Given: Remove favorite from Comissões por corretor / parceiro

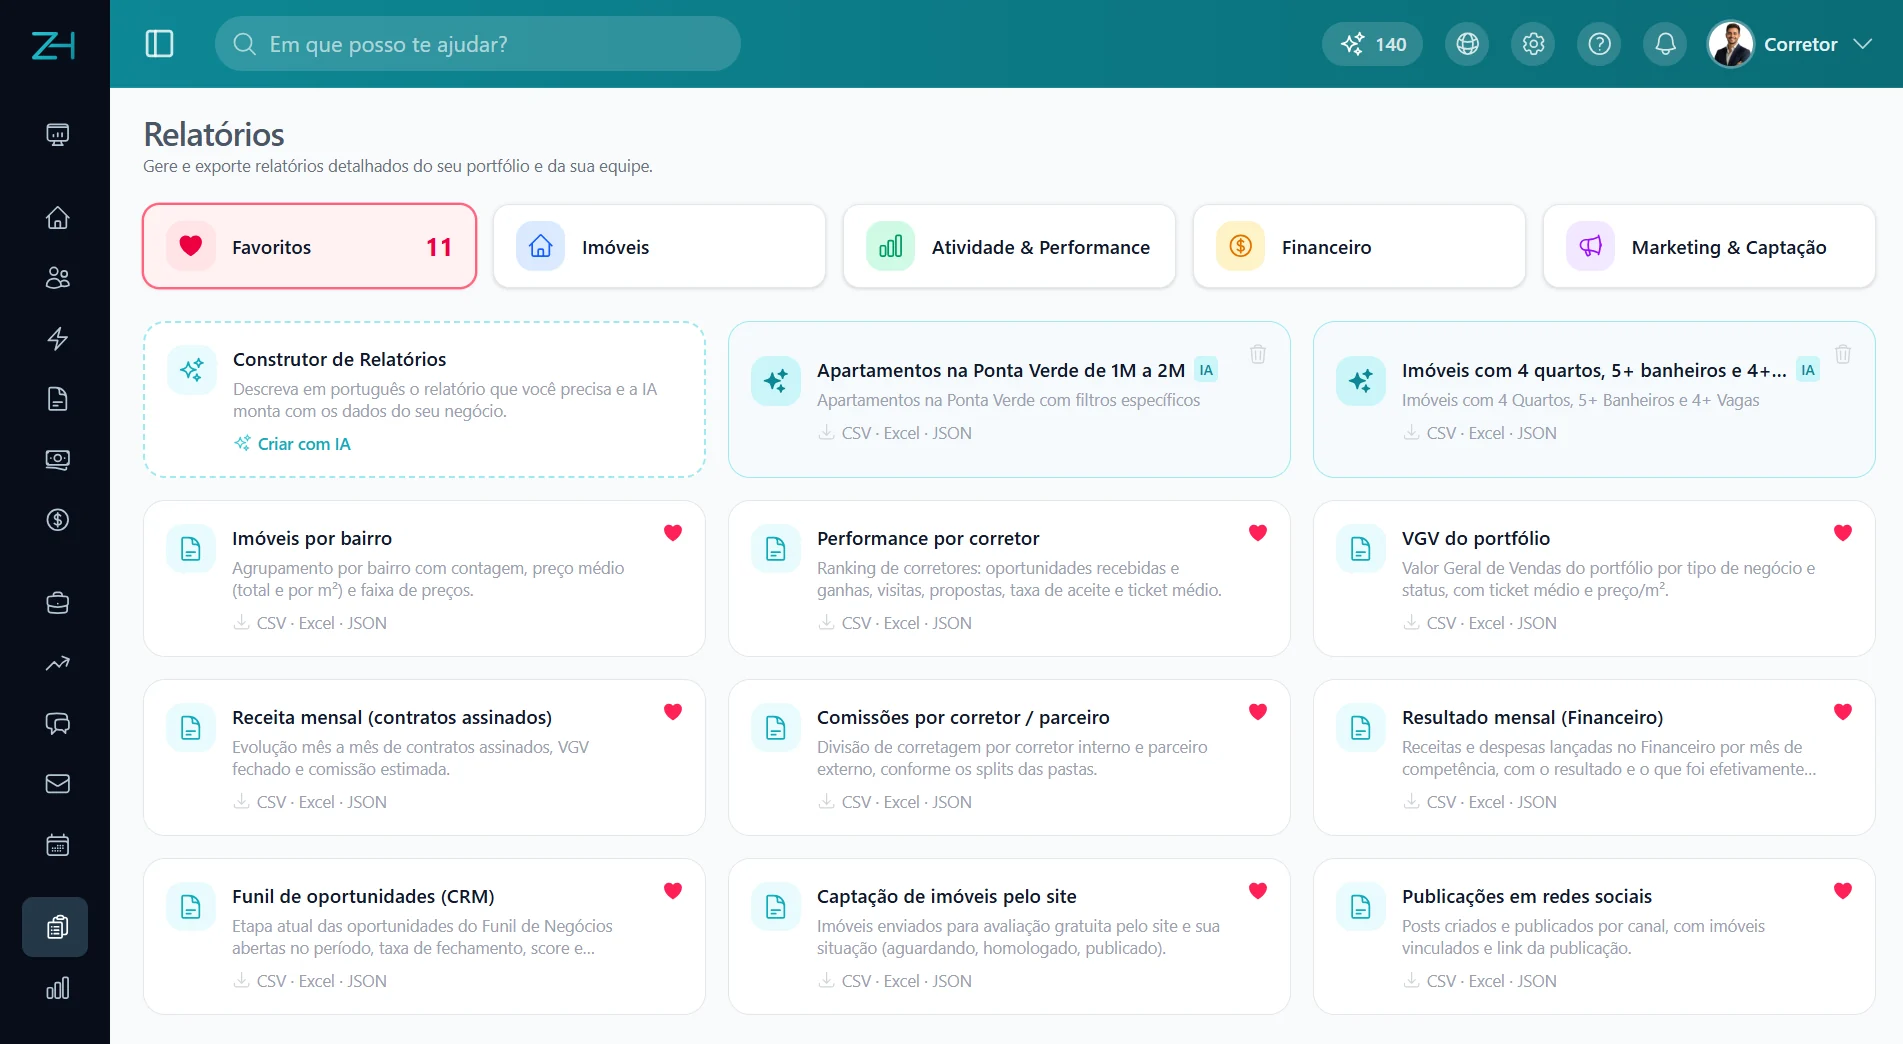Looking at the screenshot, I should (1258, 712).
